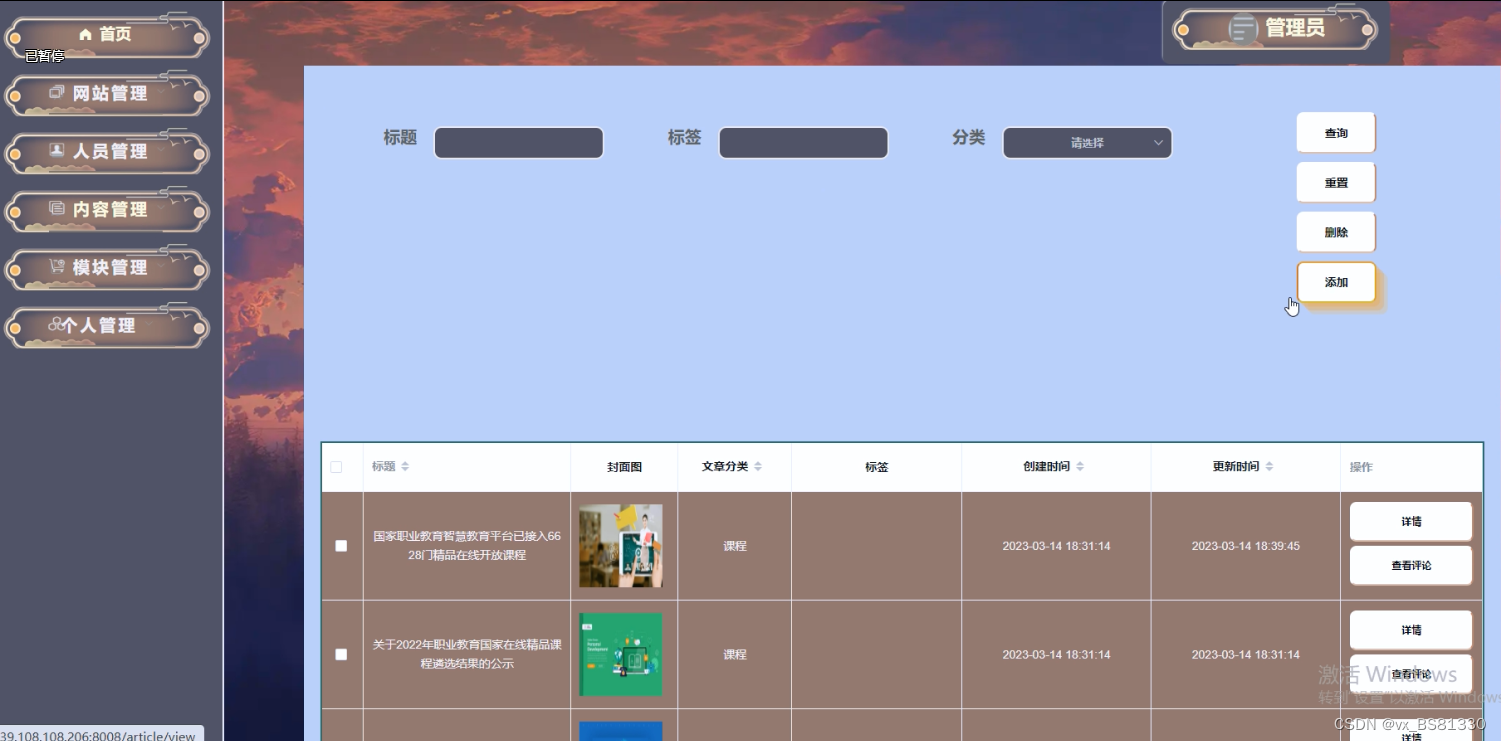Click 详情 for the 国家职业教育智慧教育平台 row
The width and height of the screenshot is (1501, 741).
[x=1411, y=521]
